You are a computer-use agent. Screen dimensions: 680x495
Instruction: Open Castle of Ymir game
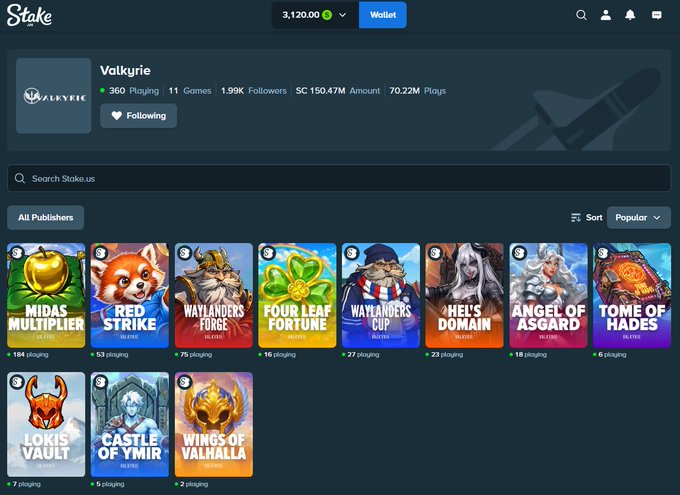click(130, 424)
